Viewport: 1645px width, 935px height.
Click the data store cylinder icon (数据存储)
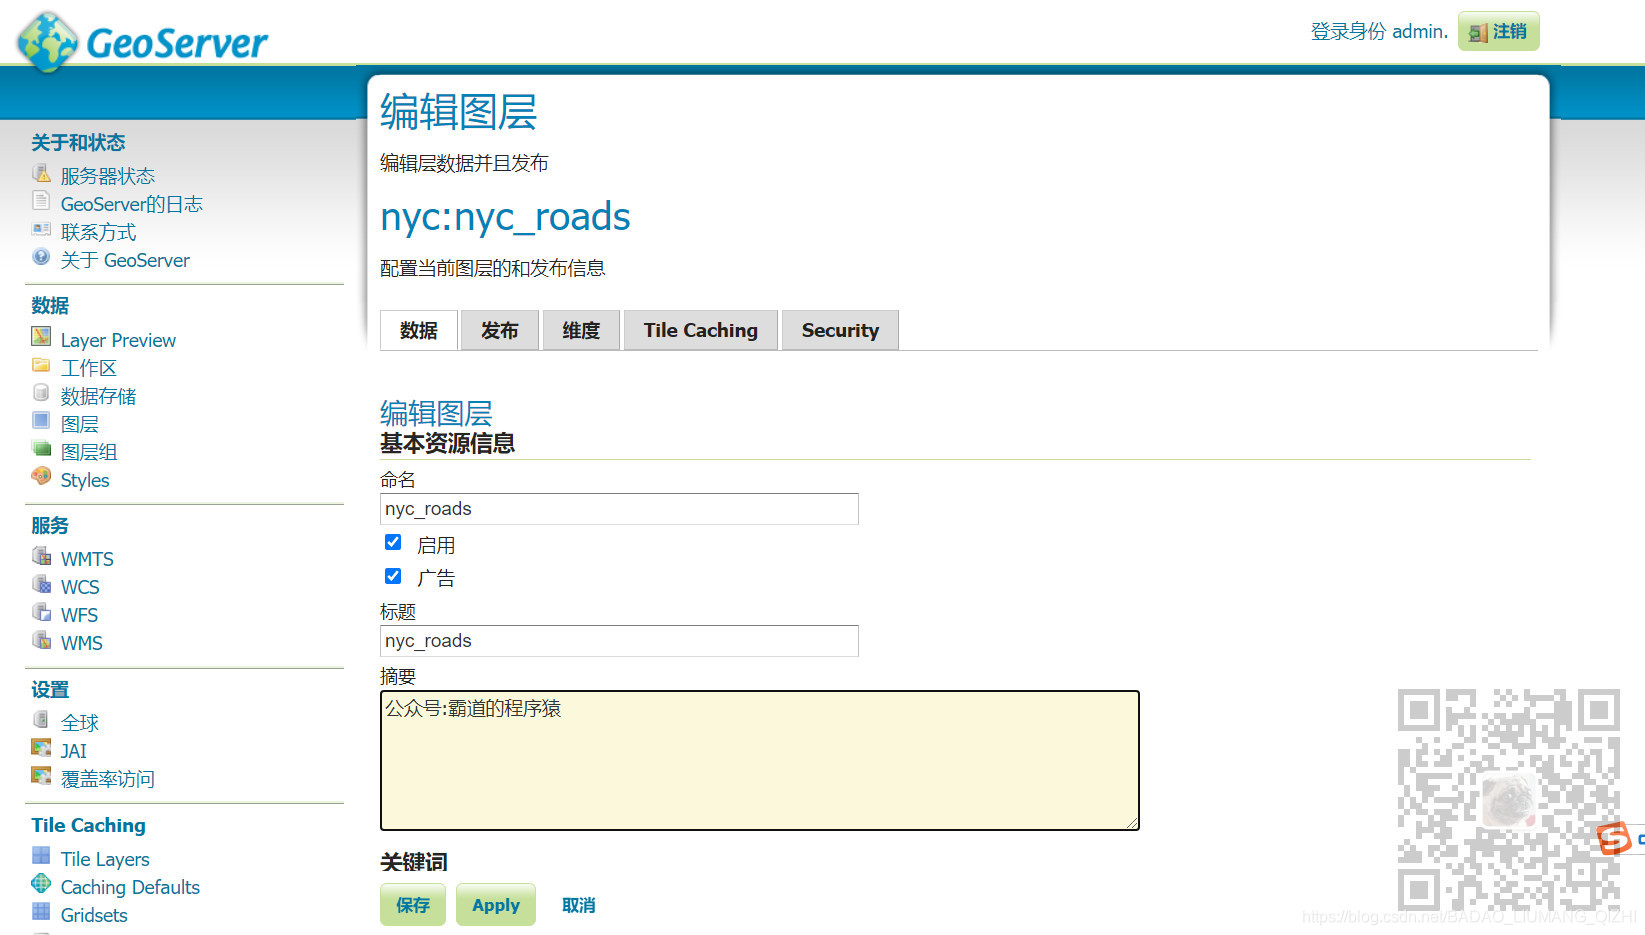coord(41,393)
